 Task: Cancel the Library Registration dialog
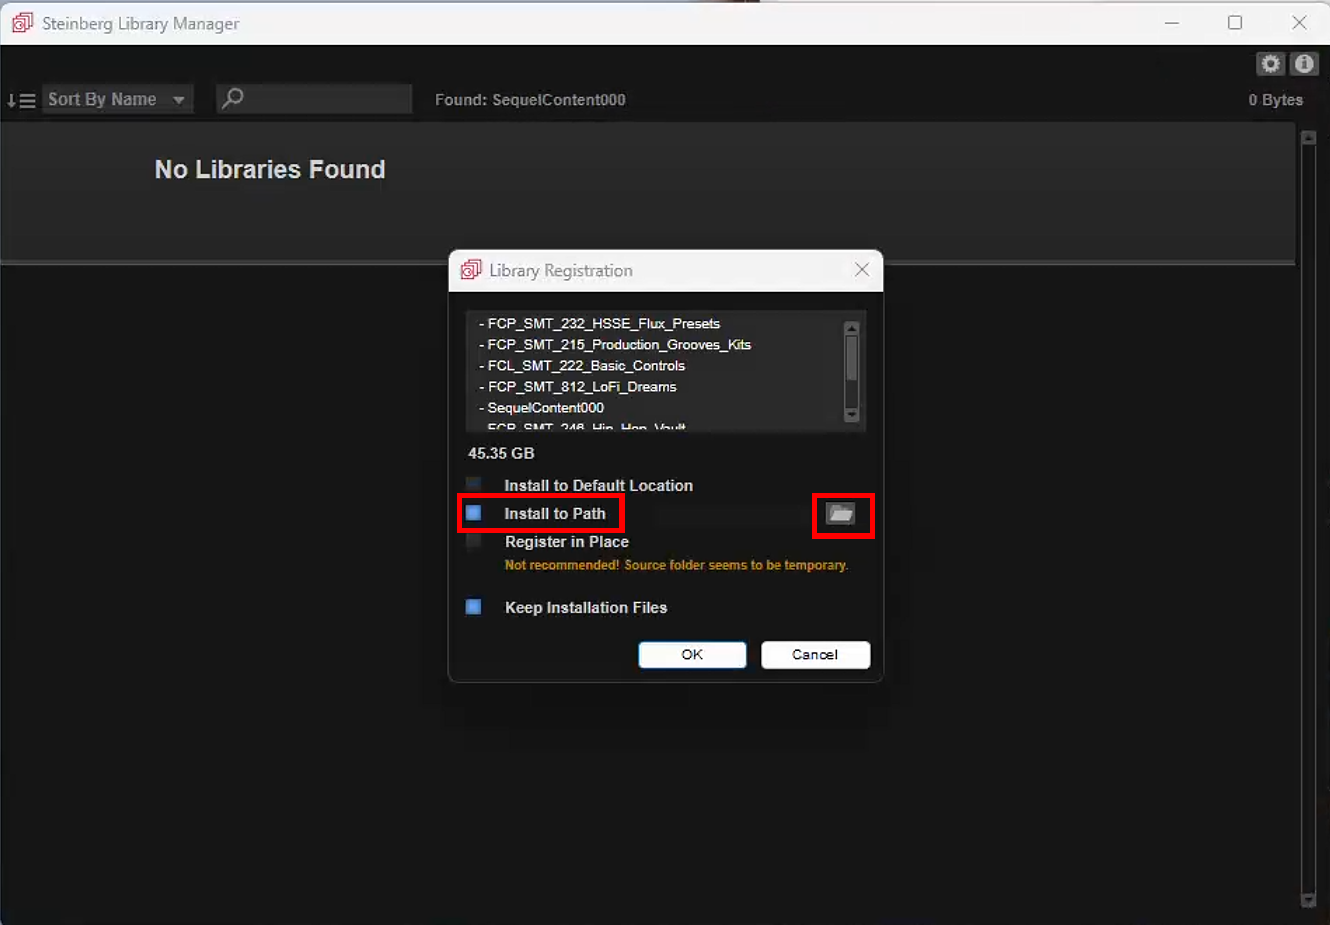click(x=815, y=655)
